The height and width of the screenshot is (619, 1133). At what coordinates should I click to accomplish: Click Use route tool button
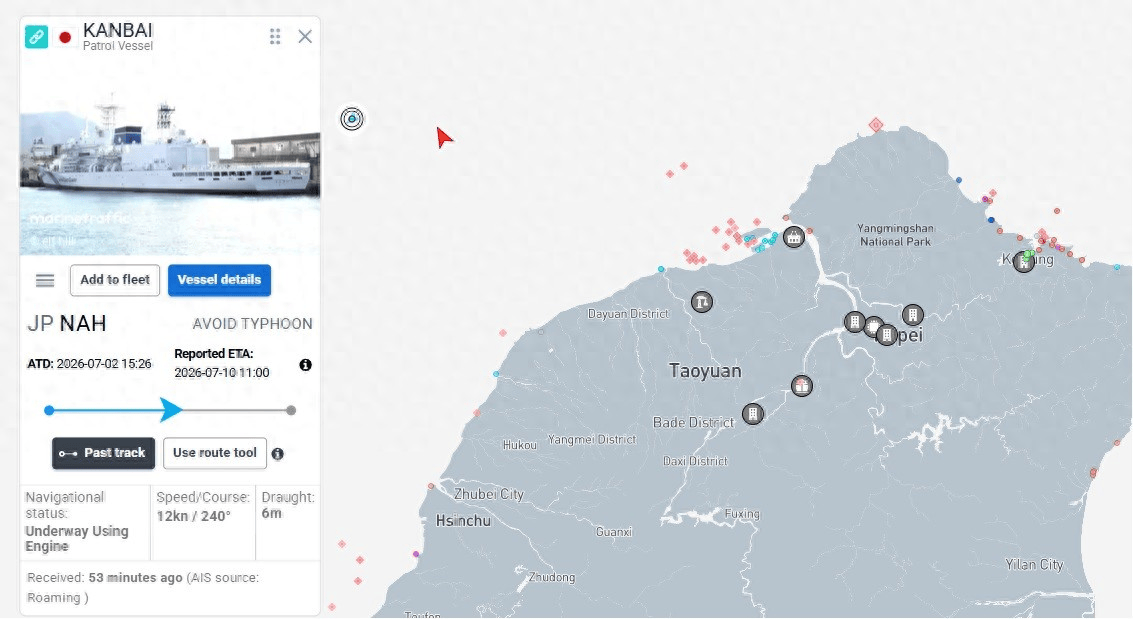click(x=215, y=454)
